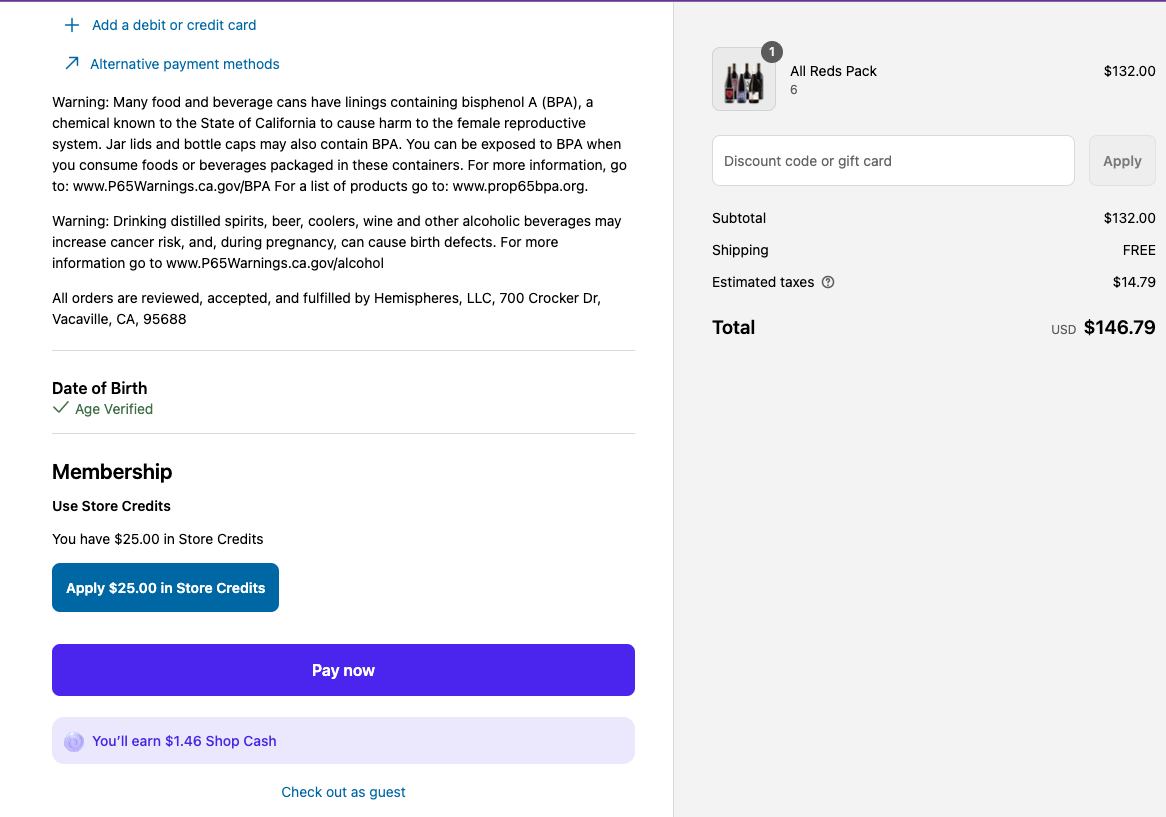Viewport: 1166px width, 817px height.
Task: Click the Shop Cash coin icon
Action: tap(74, 741)
